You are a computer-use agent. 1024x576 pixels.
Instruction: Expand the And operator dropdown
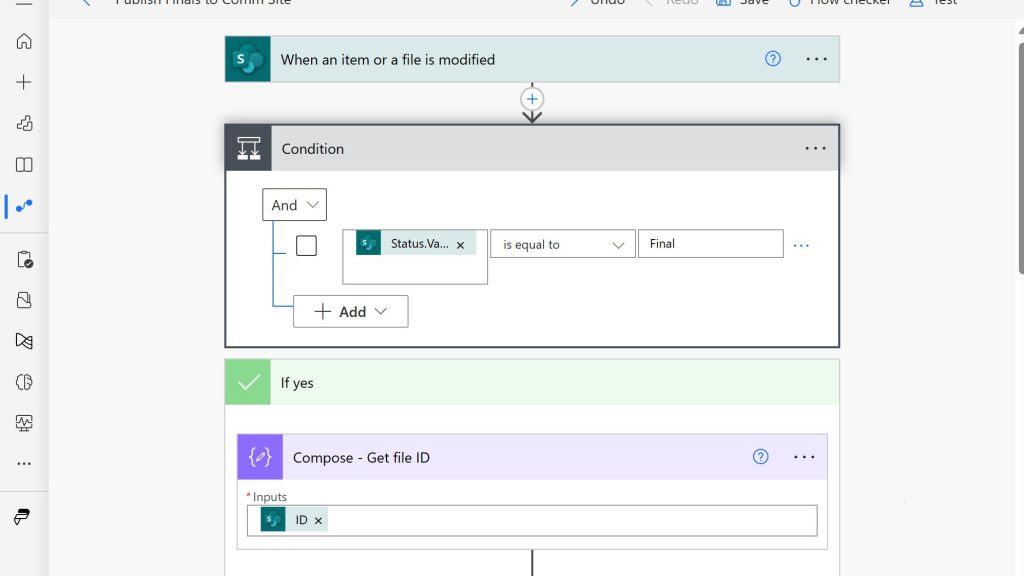tap(294, 205)
